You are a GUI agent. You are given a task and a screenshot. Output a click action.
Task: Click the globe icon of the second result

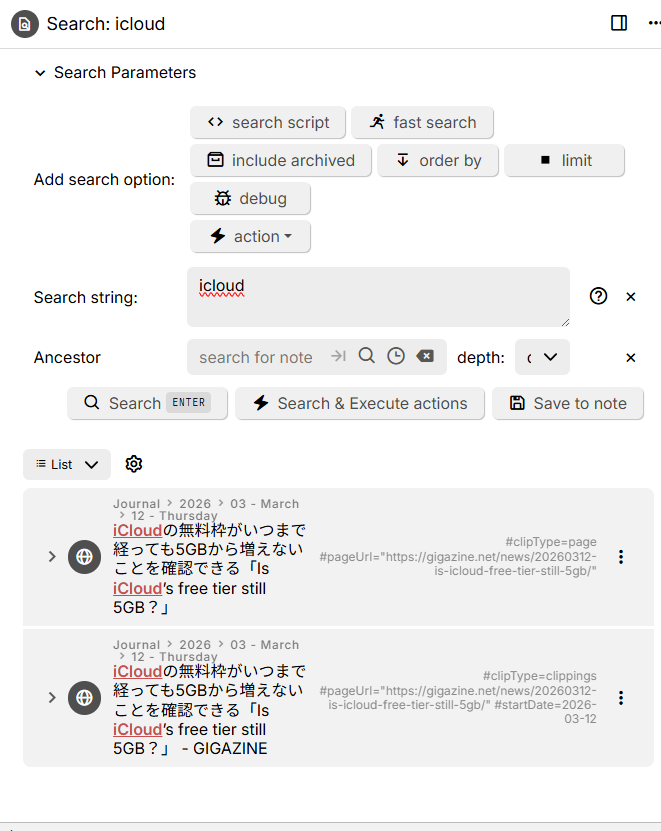84,697
